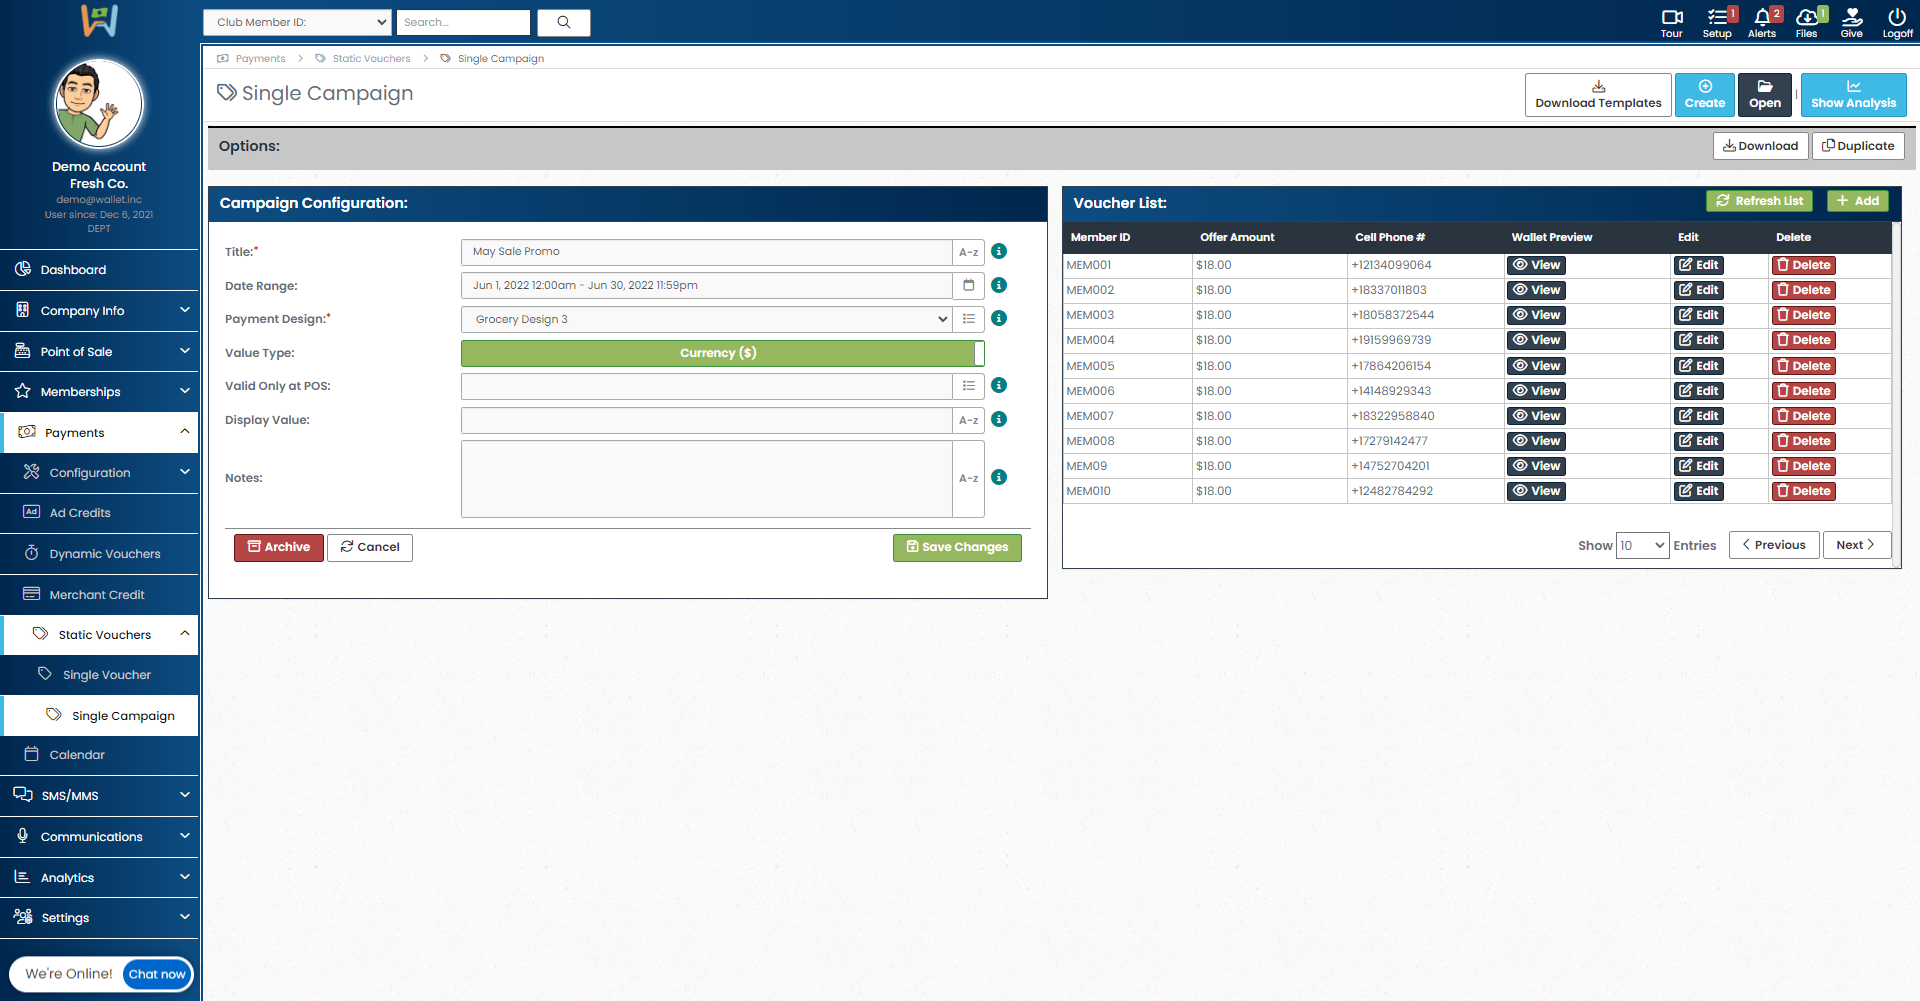Select Single Voucher in the sidebar
This screenshot has height=1001, width=1920.
pyautogui.click(x=106, y=675)
